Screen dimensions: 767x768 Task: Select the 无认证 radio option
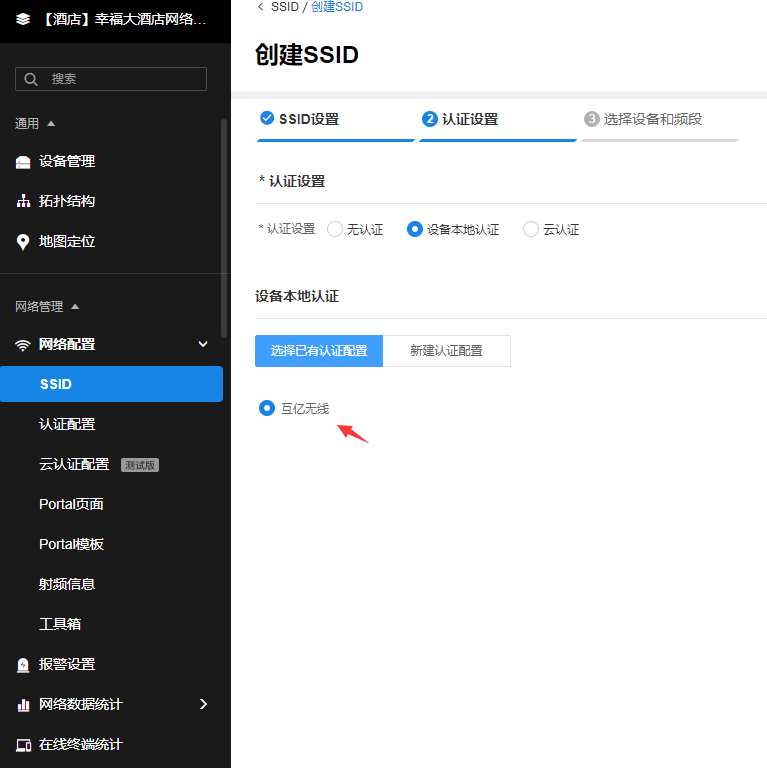(335, 229)
